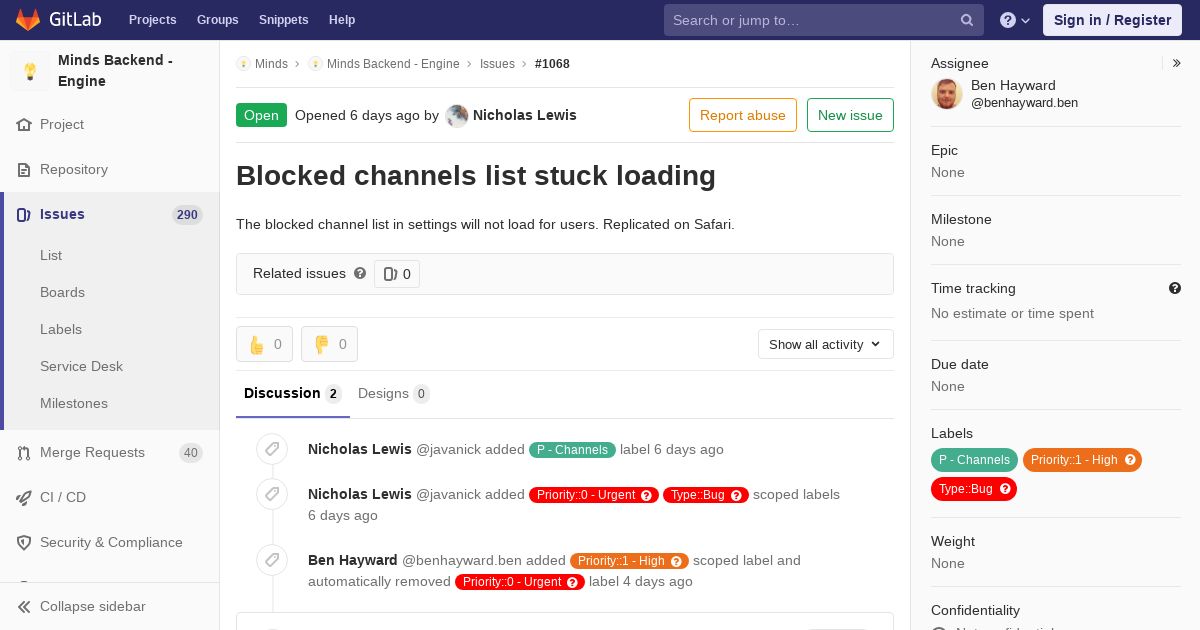Open the Help question mark menu

(1015, 20)
